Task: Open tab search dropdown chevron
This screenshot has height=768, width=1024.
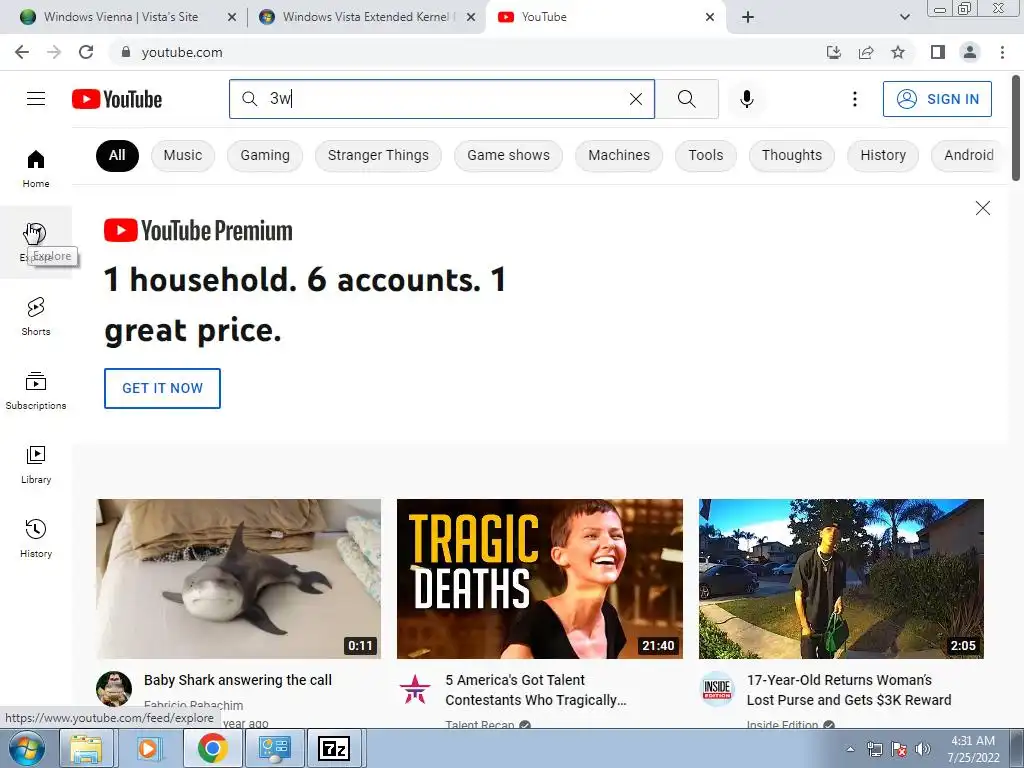Action: coord(904,17)
